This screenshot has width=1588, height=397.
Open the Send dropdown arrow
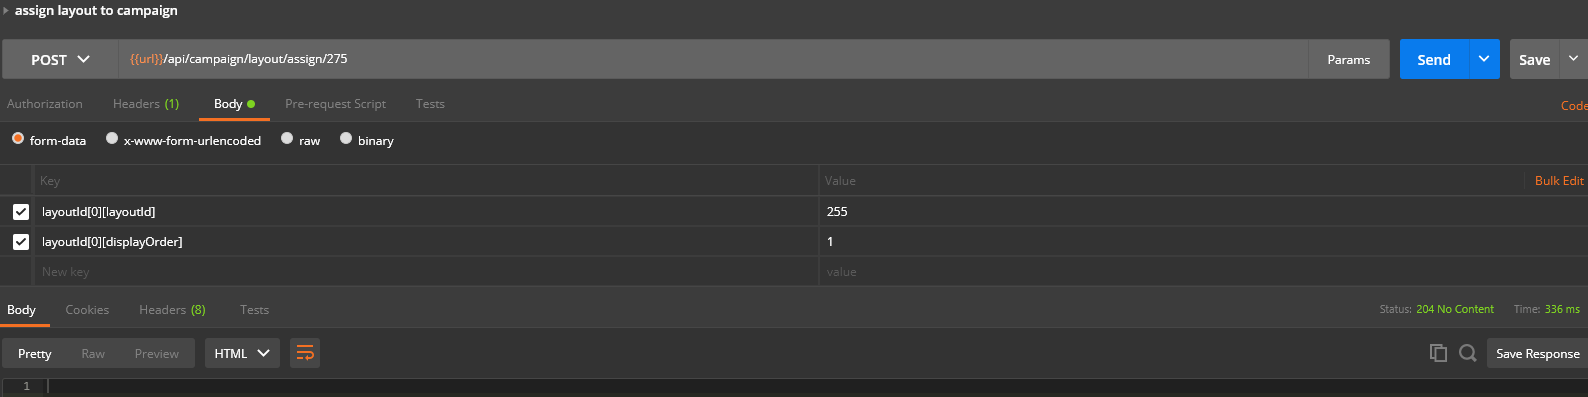1484,59
